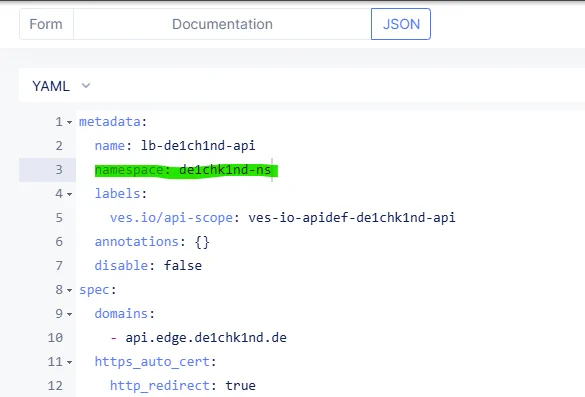Collapse the spec block on line 8
This screenshot has height=397, width=585.
pos(69,290)
